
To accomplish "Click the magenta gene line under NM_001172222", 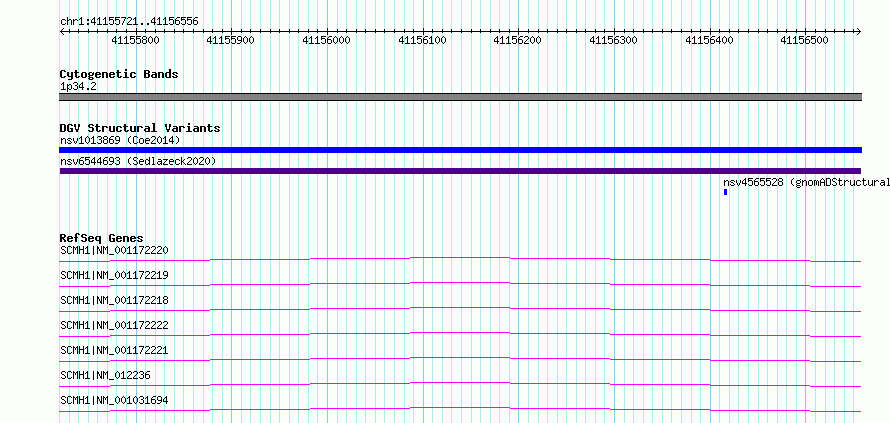I will 460,334.
